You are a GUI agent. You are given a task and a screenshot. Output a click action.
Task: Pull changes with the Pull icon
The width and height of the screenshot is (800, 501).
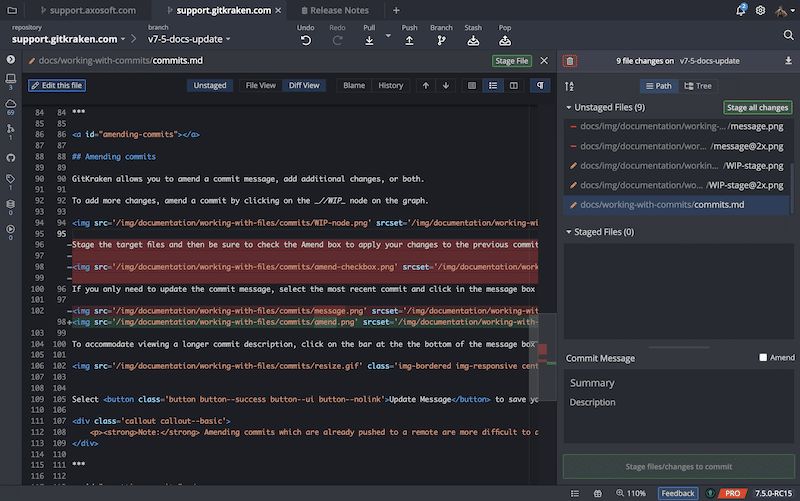pos(369,41)
